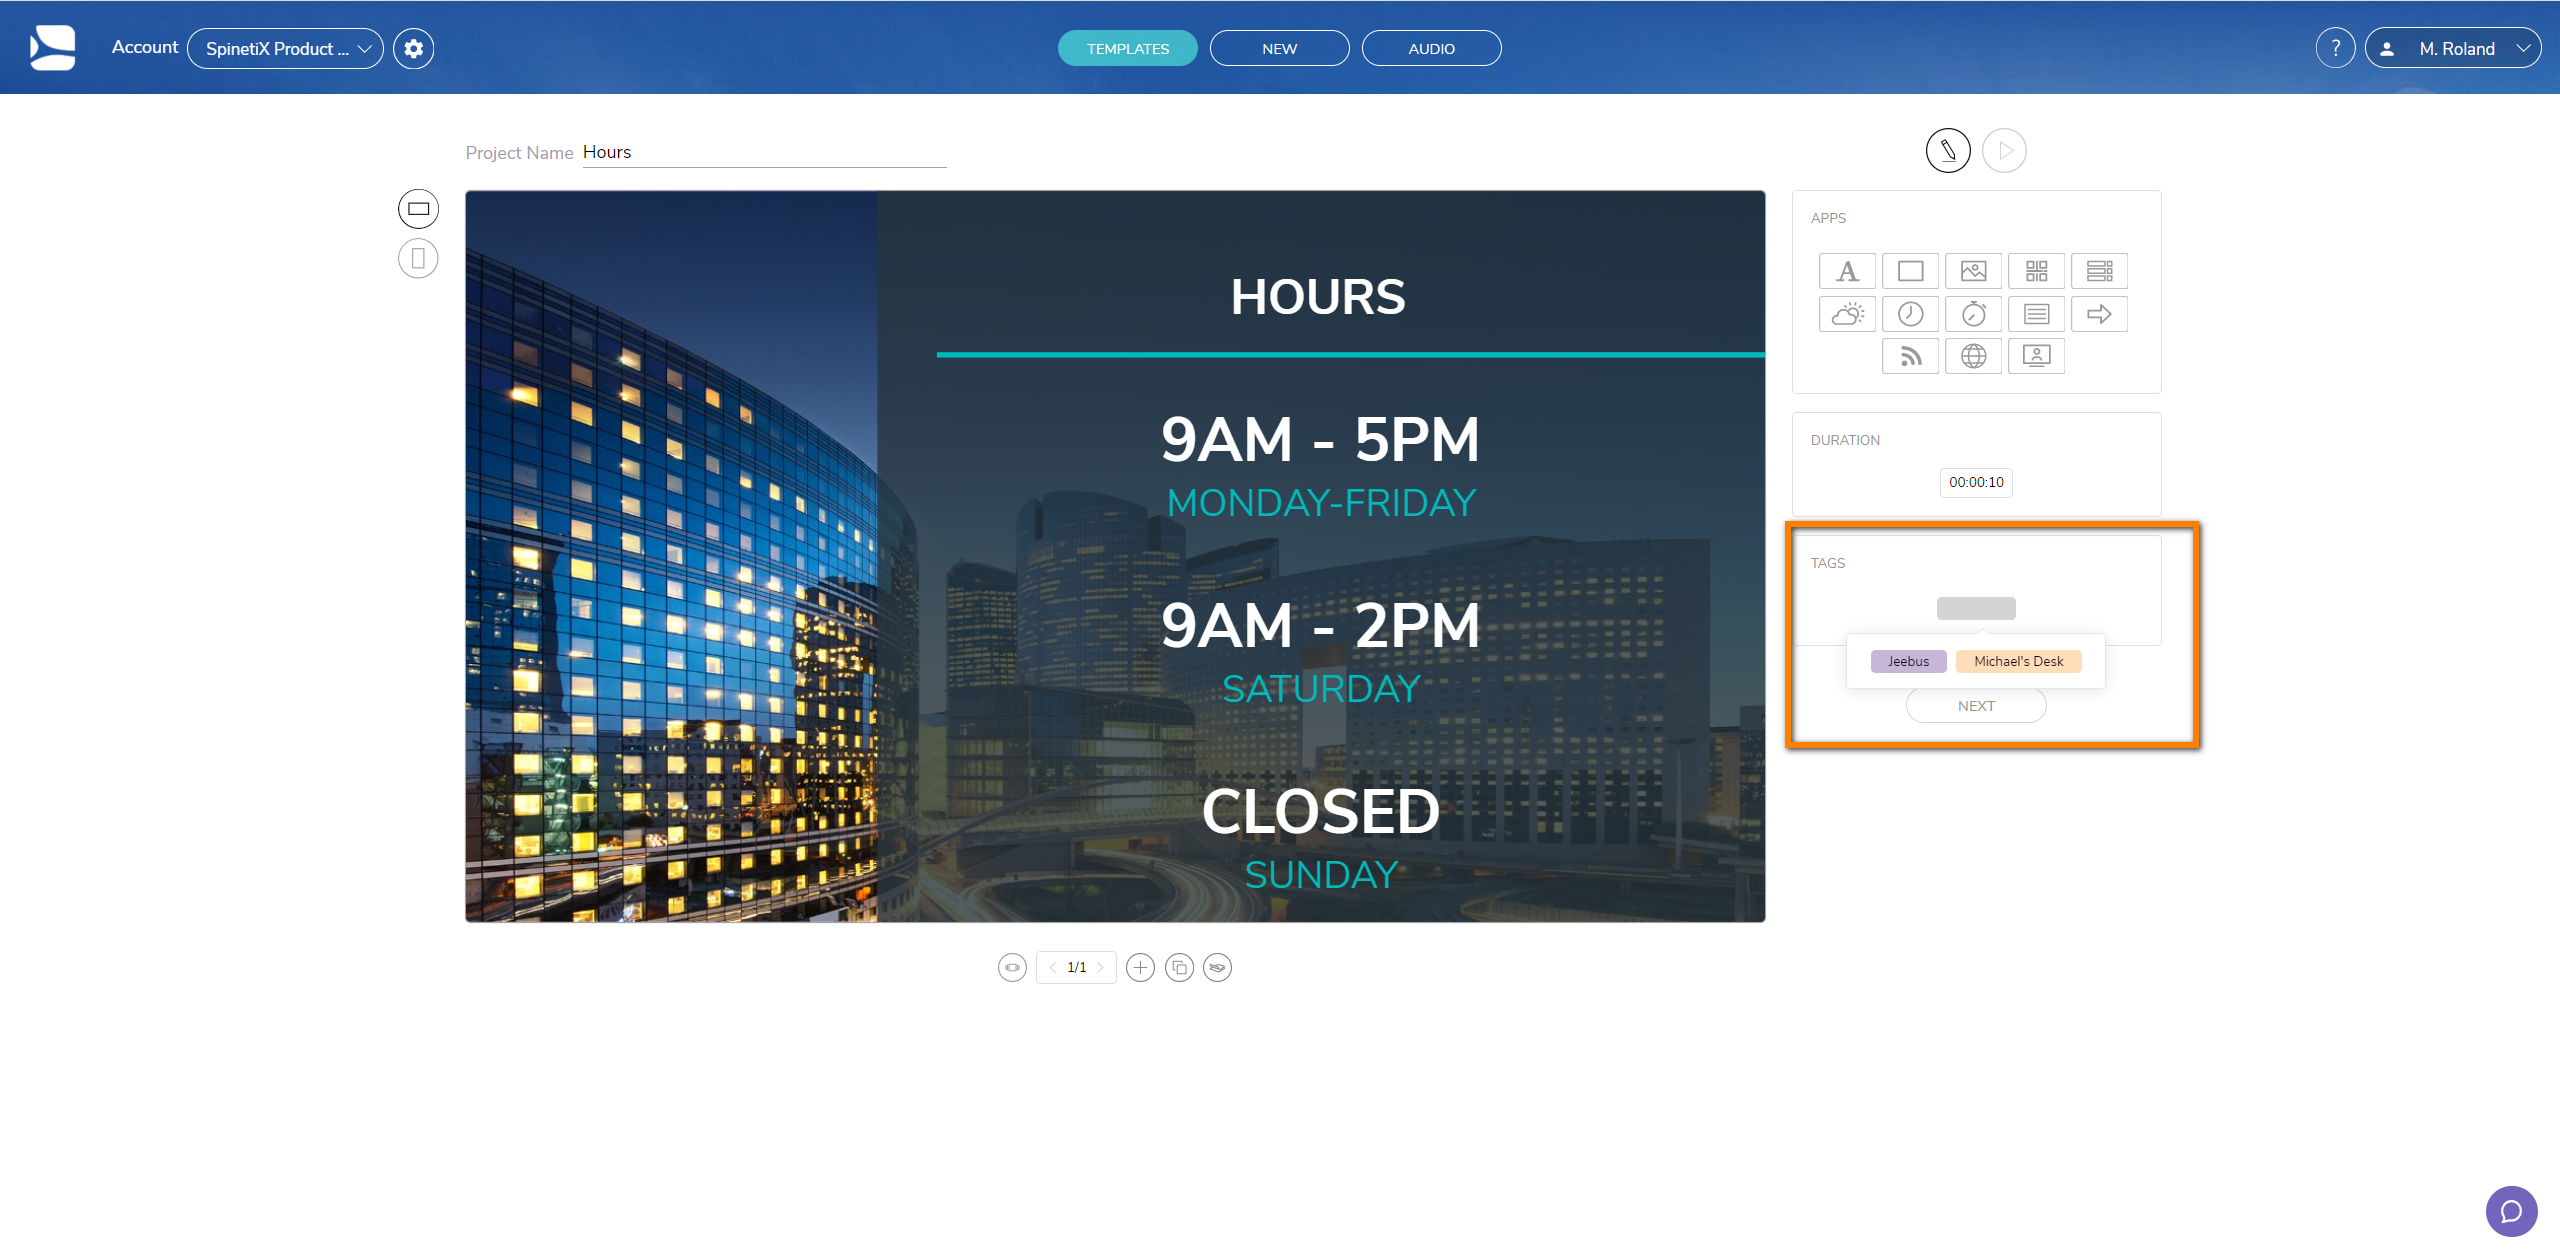Click the Project Name field Hours
2560x1252 pixels.
point(764,152)
